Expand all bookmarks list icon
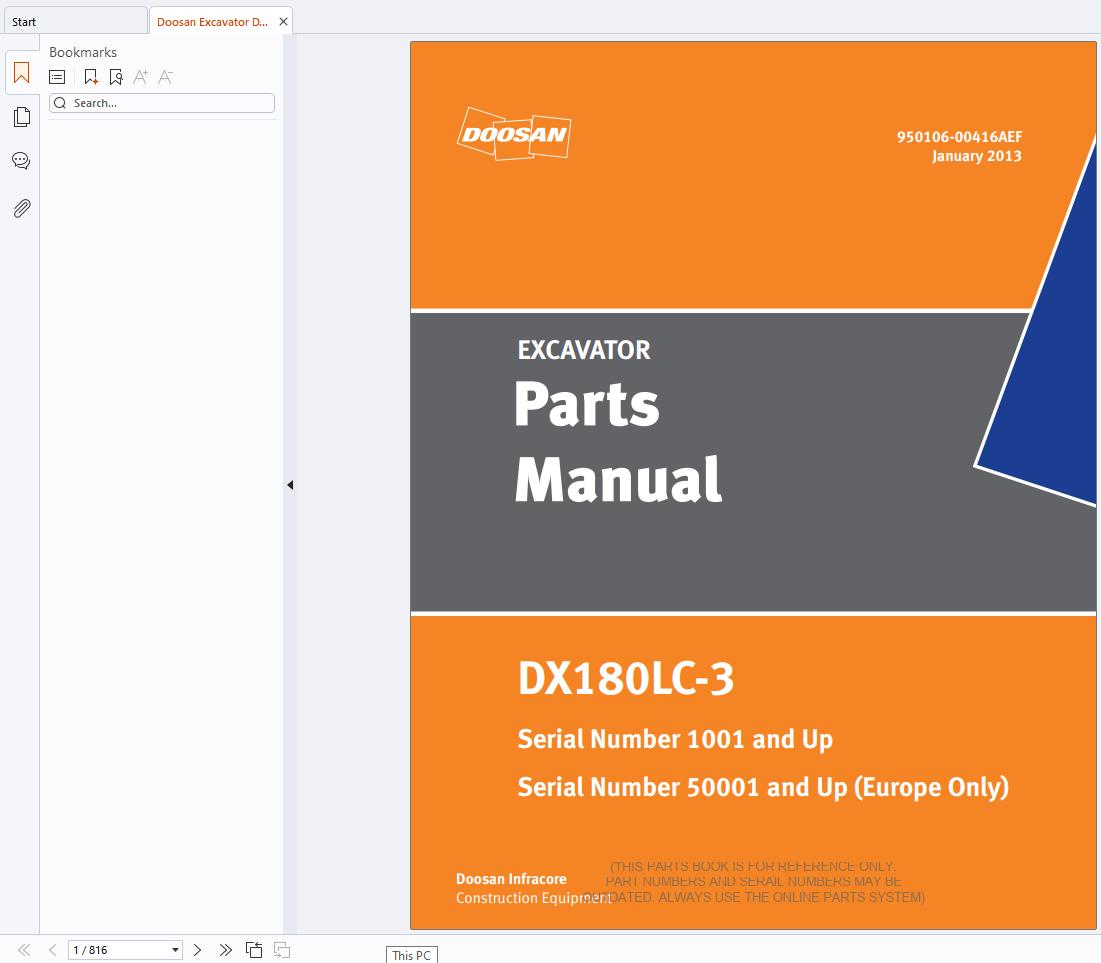The width and height of the screenshot is (1101, 963). point(57,77)
